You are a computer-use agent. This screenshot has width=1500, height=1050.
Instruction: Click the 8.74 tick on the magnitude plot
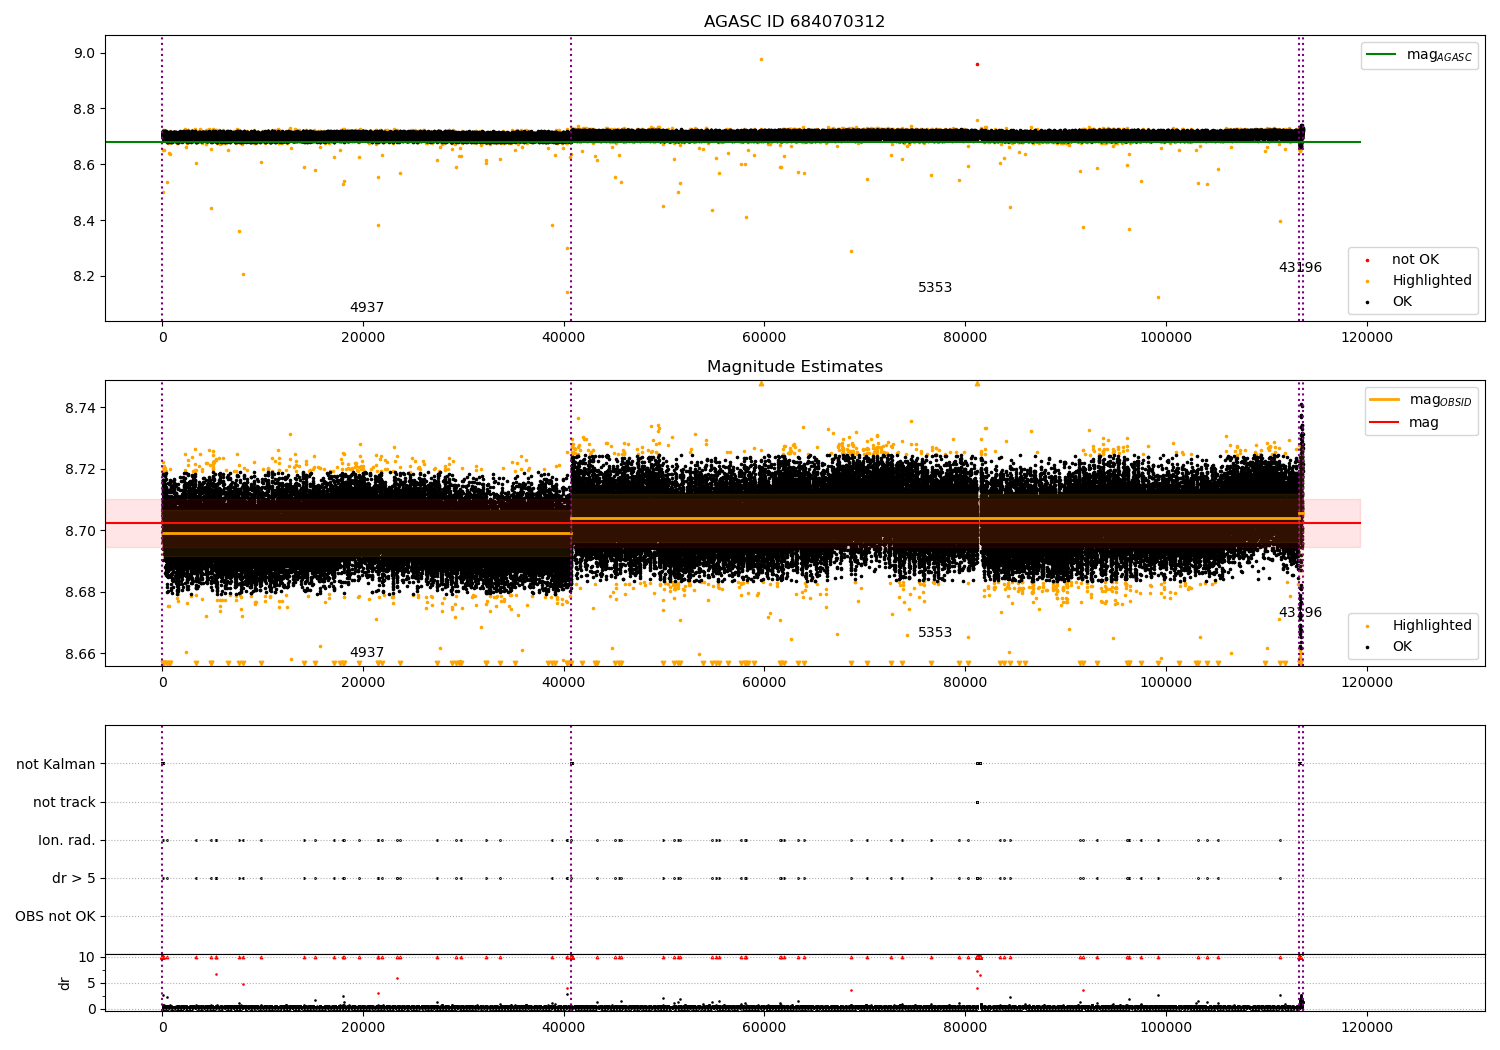(79, 408)
